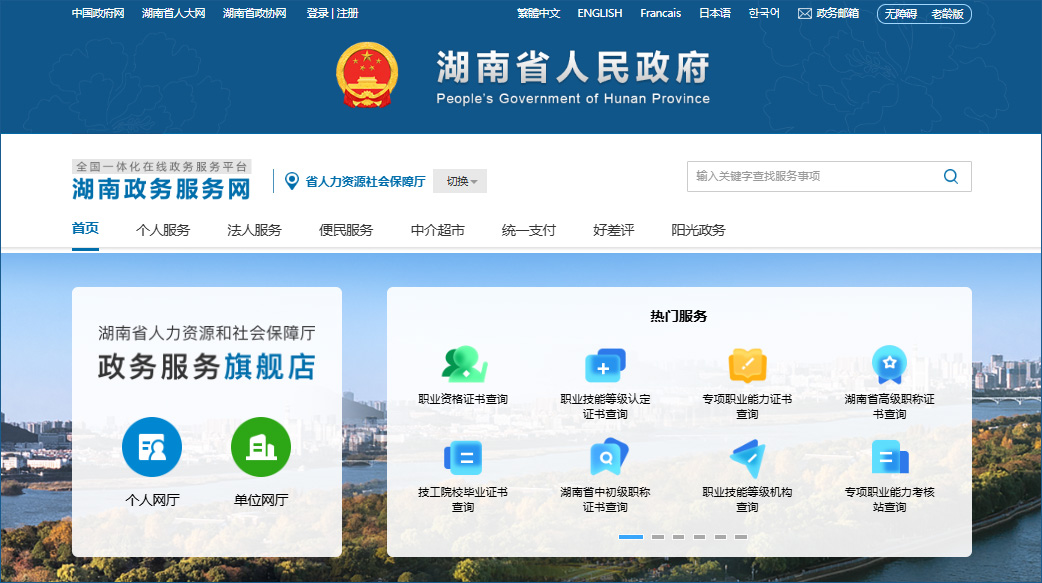Open the 便民服务 navigation tab

(x=346, y=230)
